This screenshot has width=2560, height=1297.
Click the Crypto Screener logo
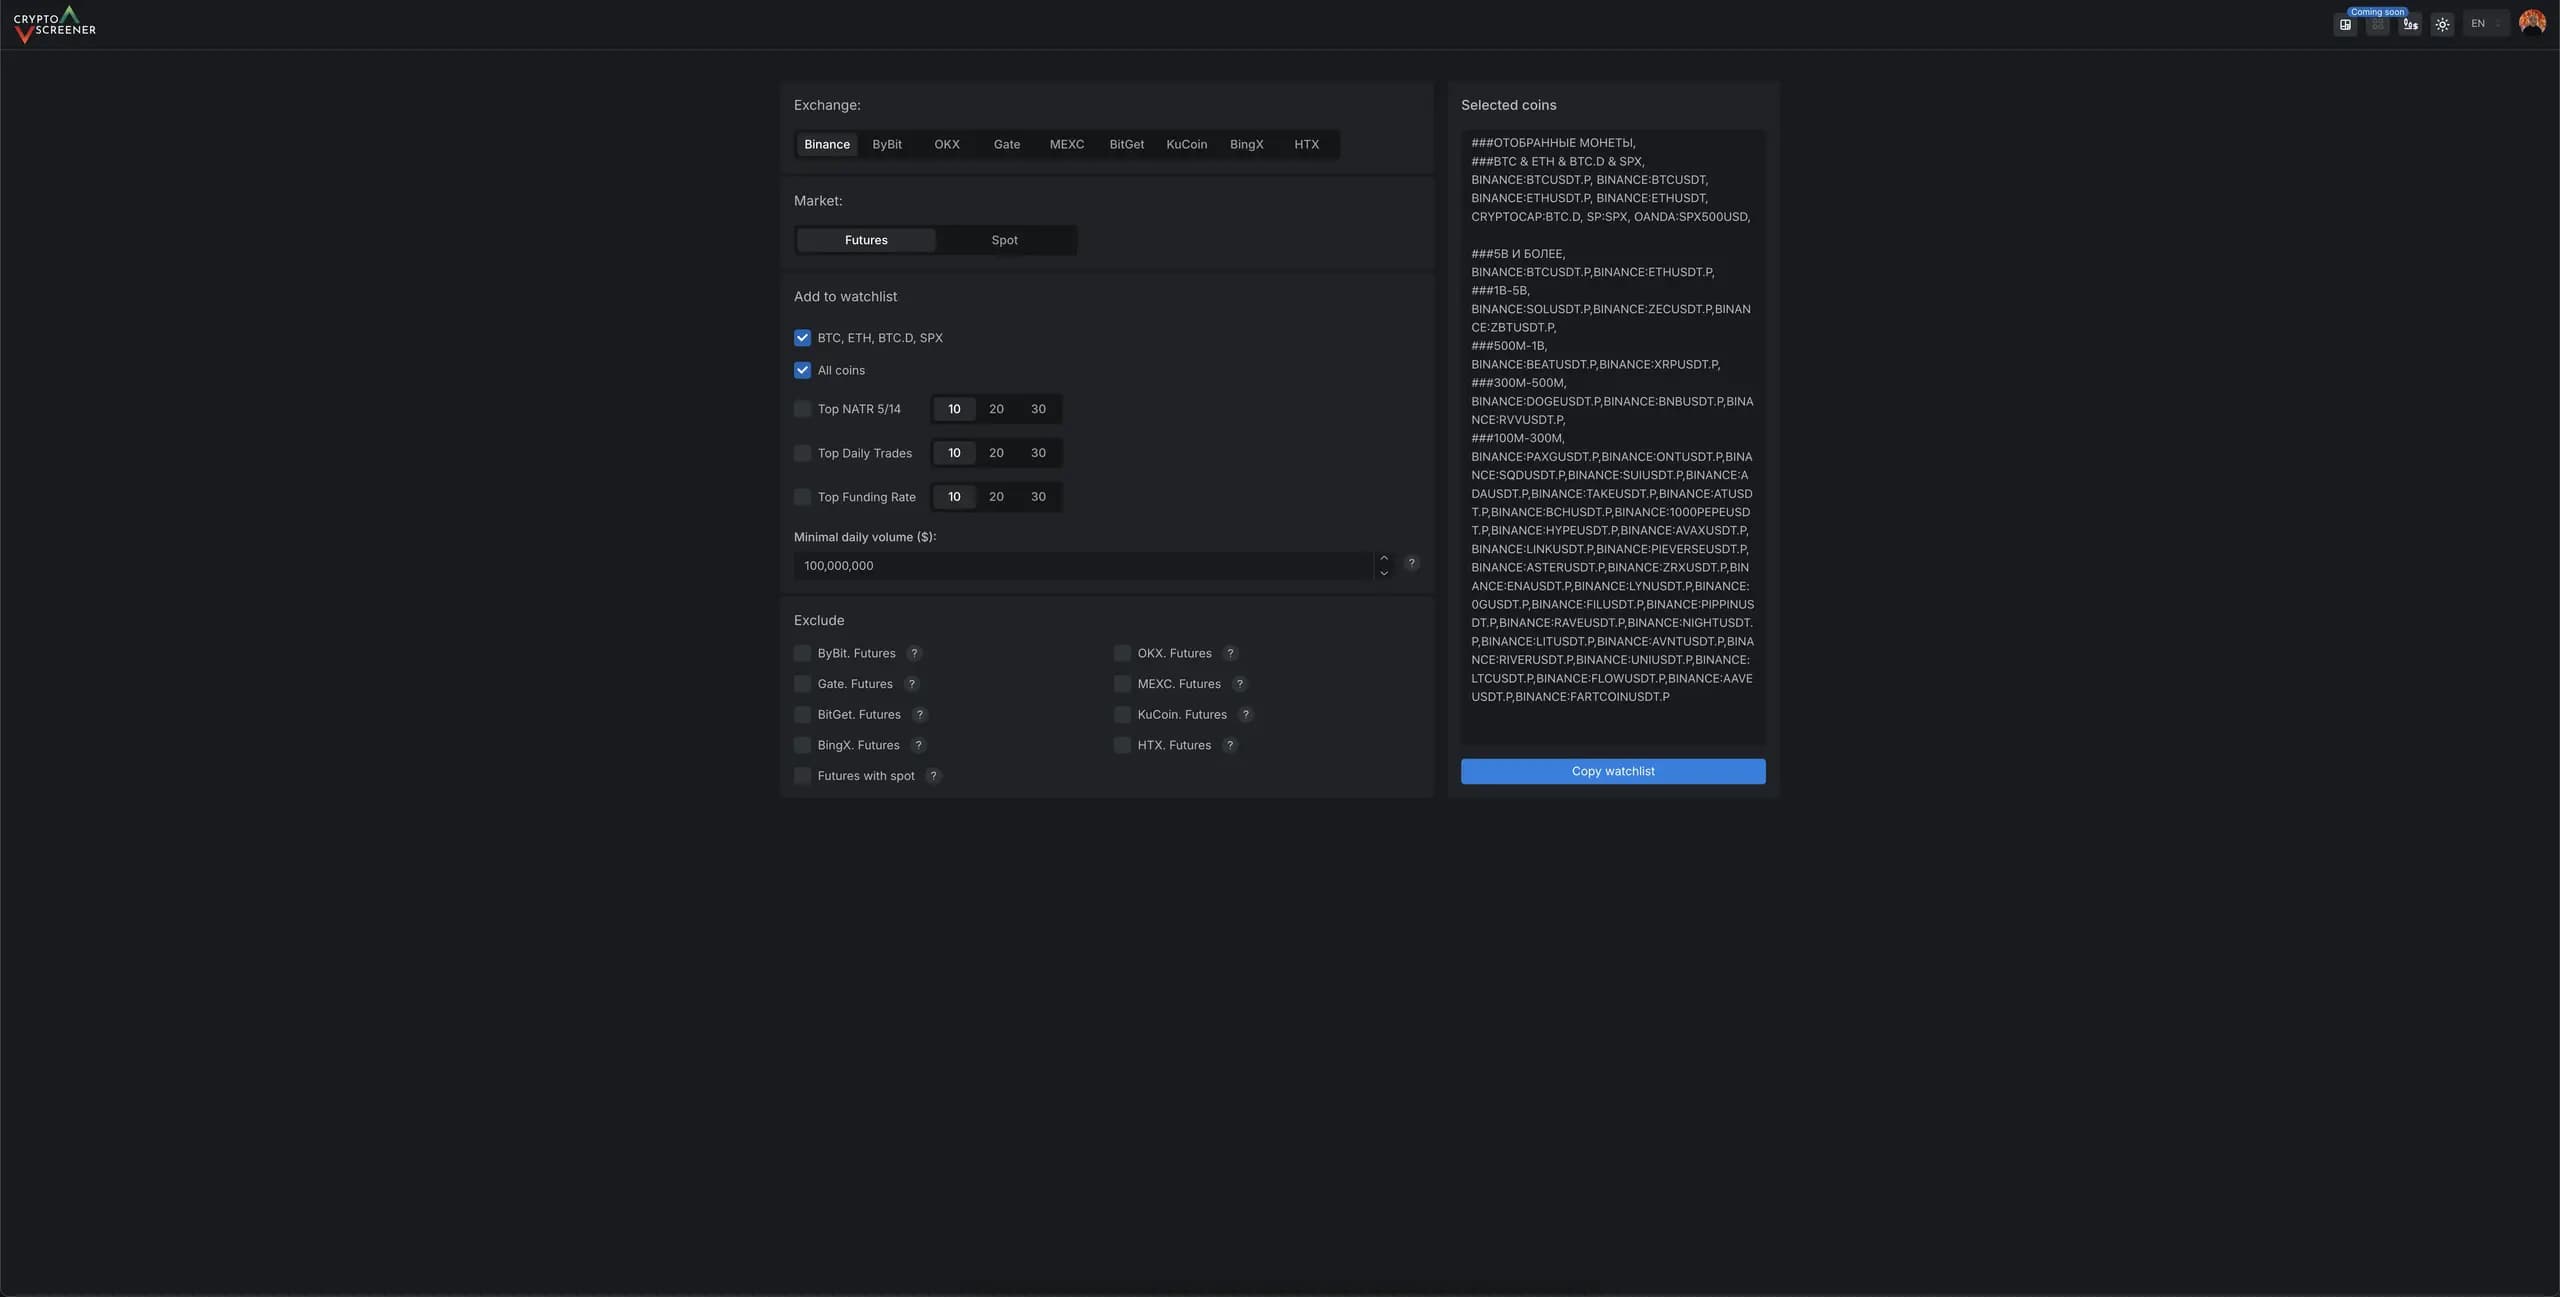[x=55, y=24]
